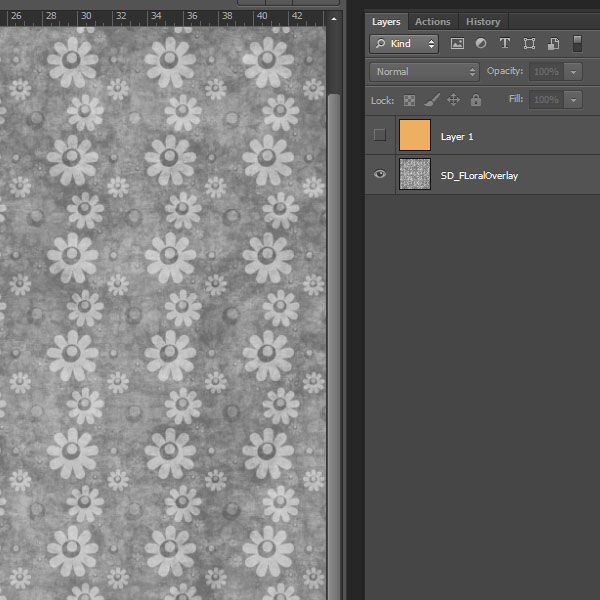
Task: Click the Opacity label
Action: click(x=505, y=71)
